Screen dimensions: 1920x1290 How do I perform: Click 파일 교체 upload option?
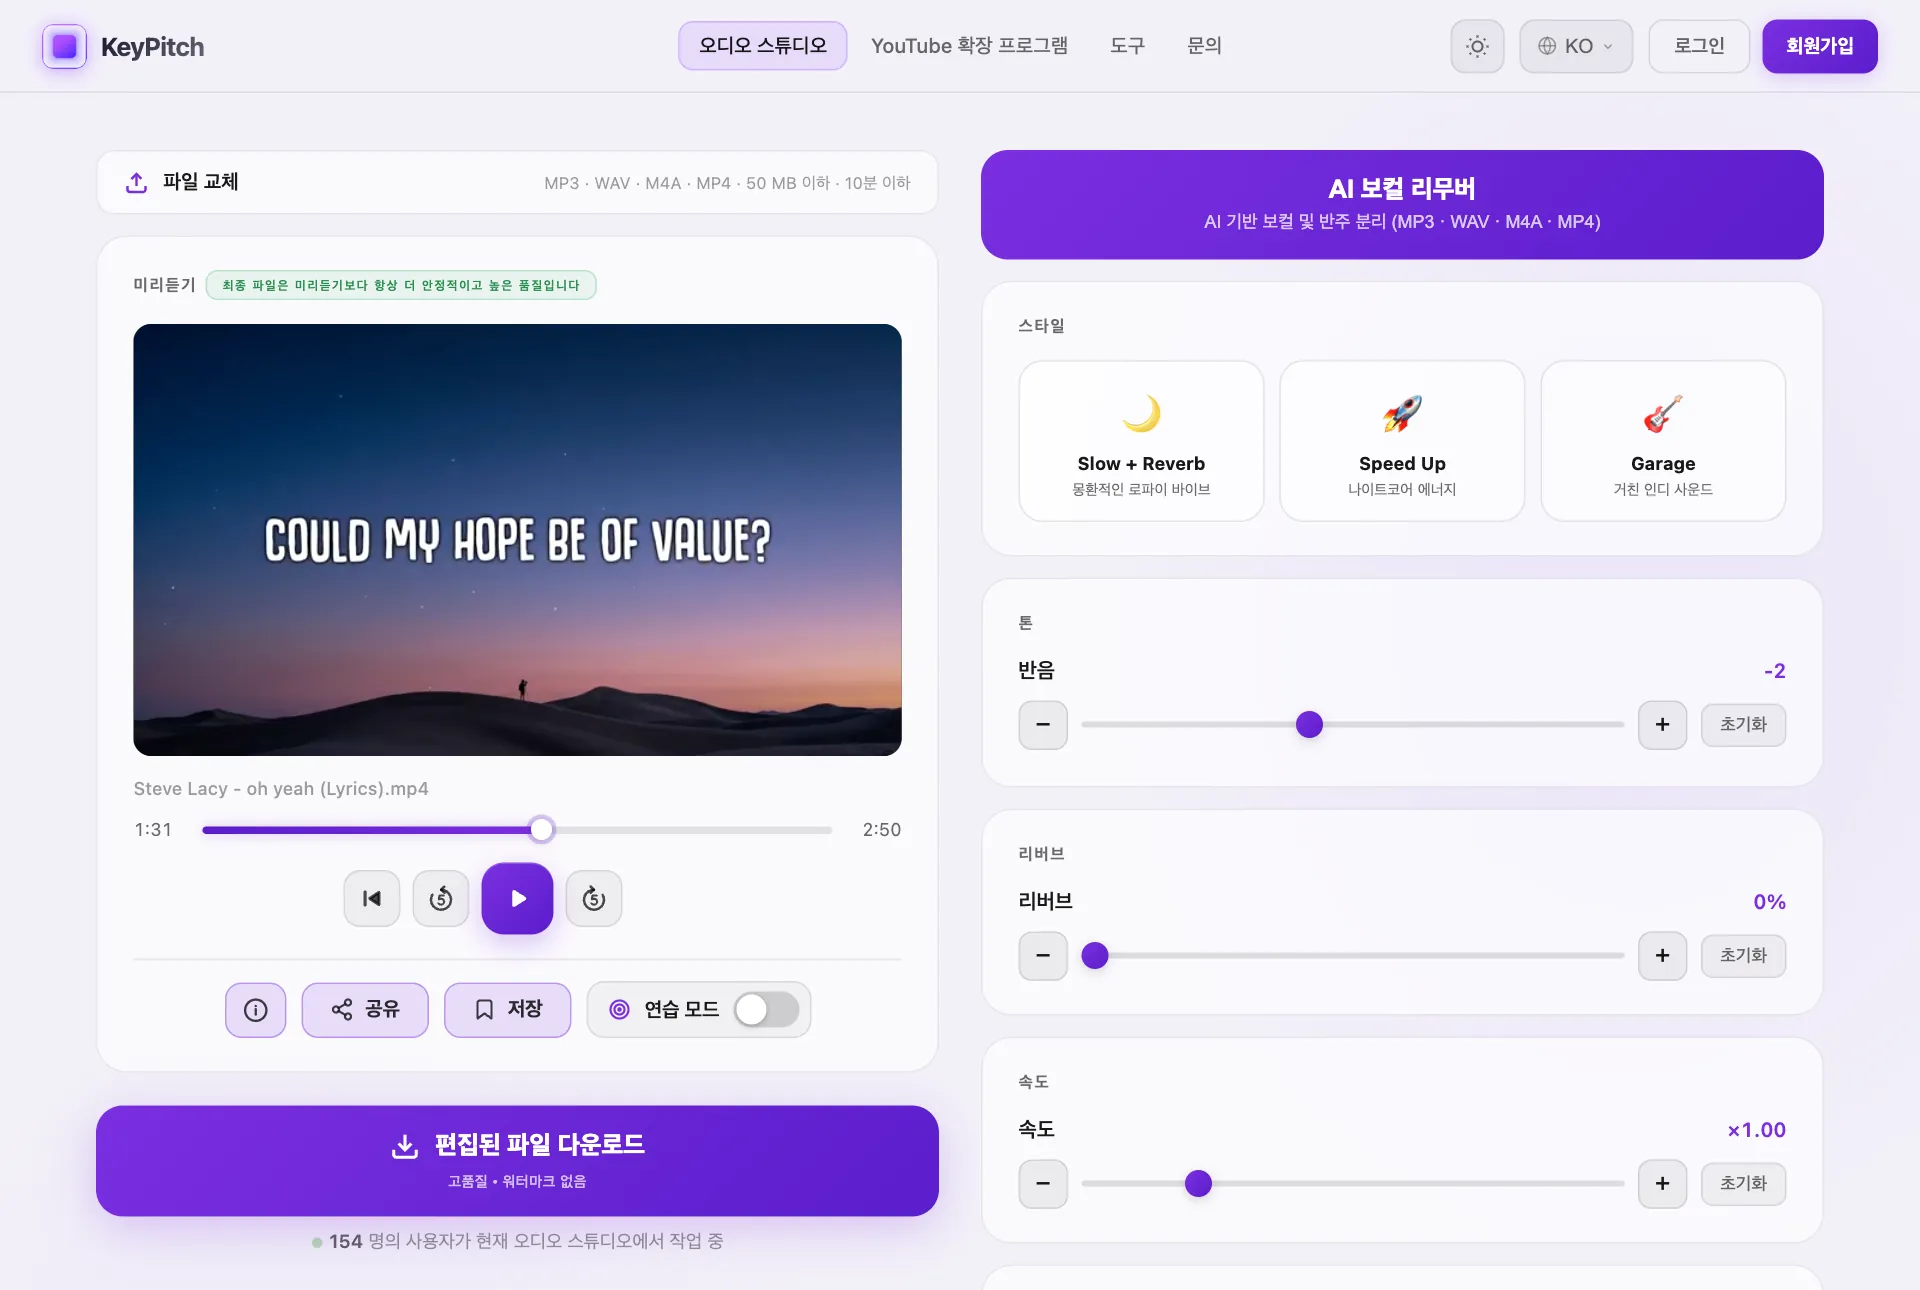tap(517, 182)
